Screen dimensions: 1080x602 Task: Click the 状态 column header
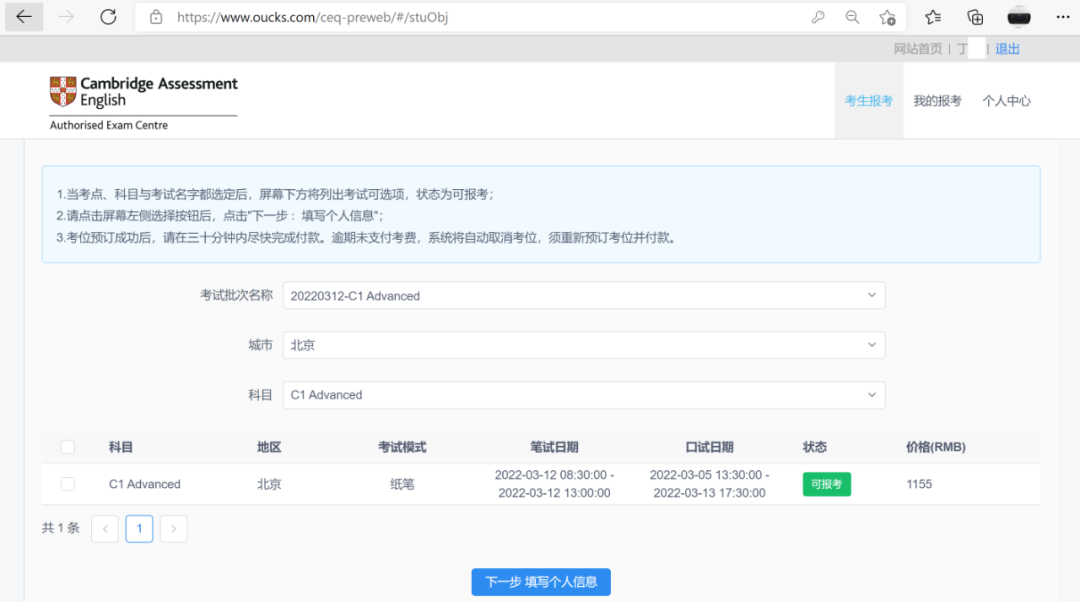[814, 447]
